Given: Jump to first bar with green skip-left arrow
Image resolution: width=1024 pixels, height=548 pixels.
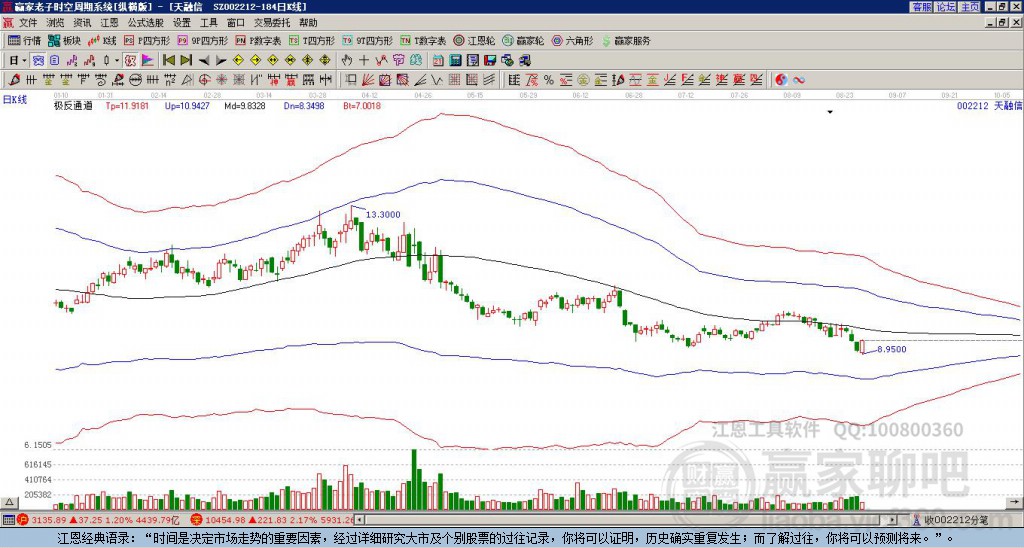Looking at the screenshot, I should click(169, 61).
